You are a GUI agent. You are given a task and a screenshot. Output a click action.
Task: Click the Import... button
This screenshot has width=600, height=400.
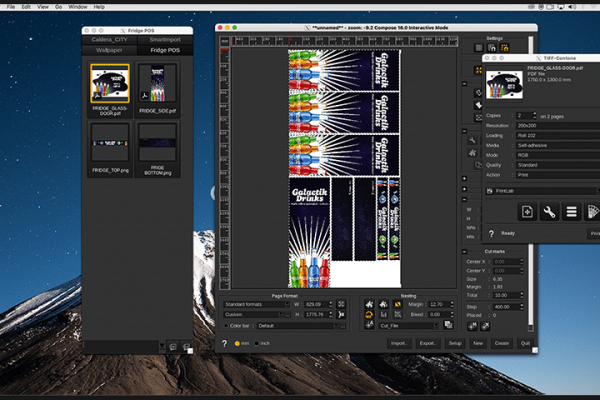click(401, 343)
